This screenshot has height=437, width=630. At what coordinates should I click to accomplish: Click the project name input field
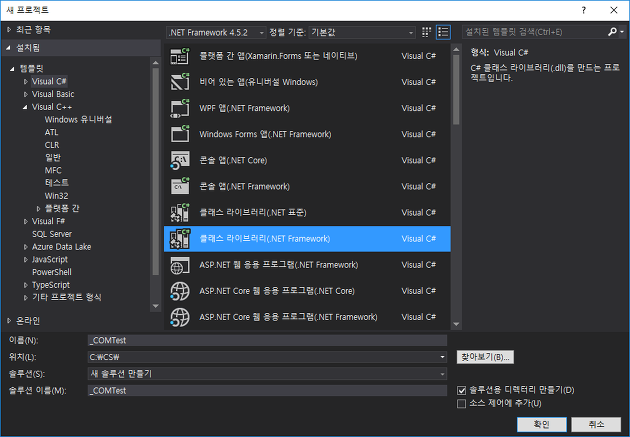pos(267,340)
